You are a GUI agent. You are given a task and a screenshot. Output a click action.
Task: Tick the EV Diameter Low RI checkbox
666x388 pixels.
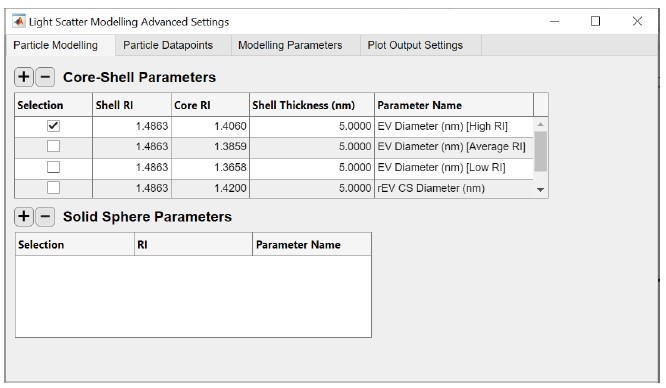click(54, 167)
